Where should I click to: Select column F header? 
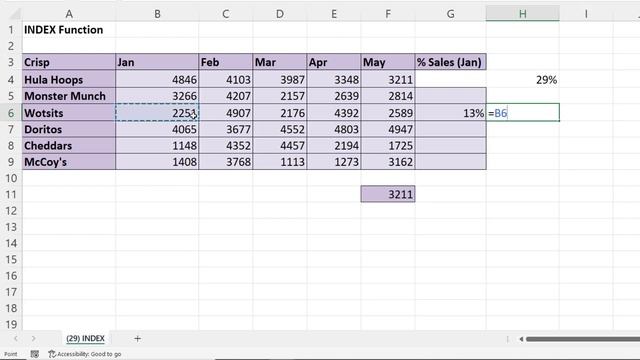pyautogui.click(x=388, y=14)
